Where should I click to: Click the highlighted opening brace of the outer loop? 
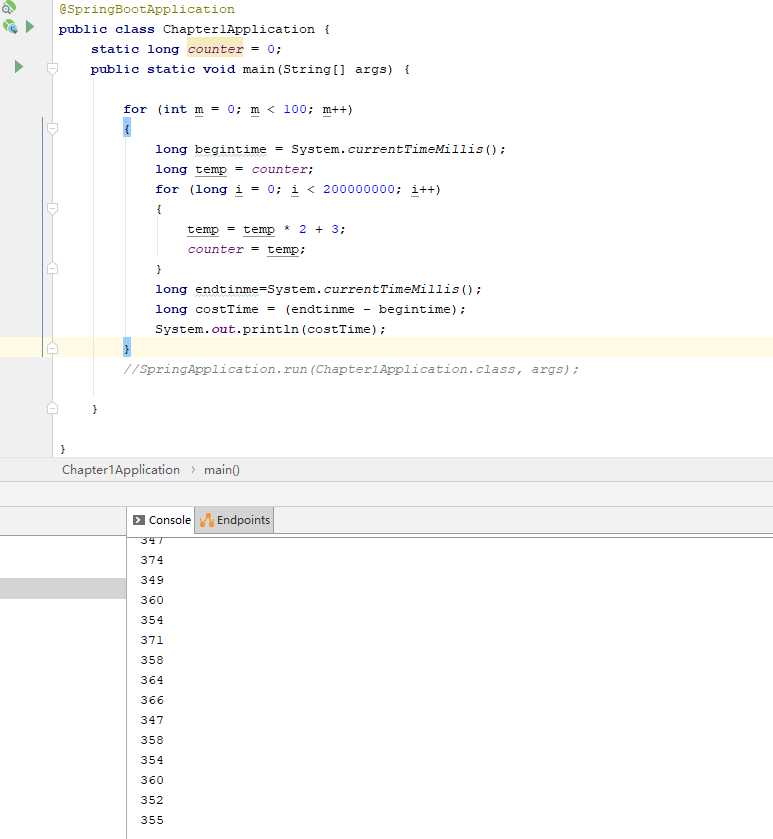click(127, 128)
